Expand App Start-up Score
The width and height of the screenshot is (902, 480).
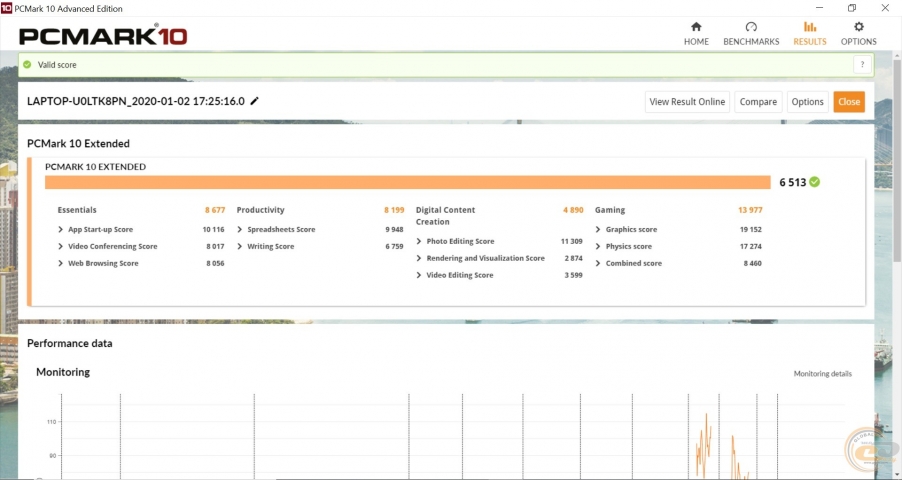point(60,229)
